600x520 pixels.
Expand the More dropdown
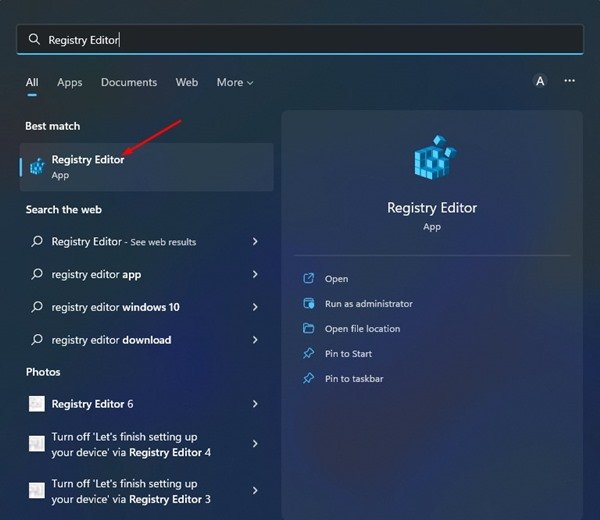[x=235, y=82]
